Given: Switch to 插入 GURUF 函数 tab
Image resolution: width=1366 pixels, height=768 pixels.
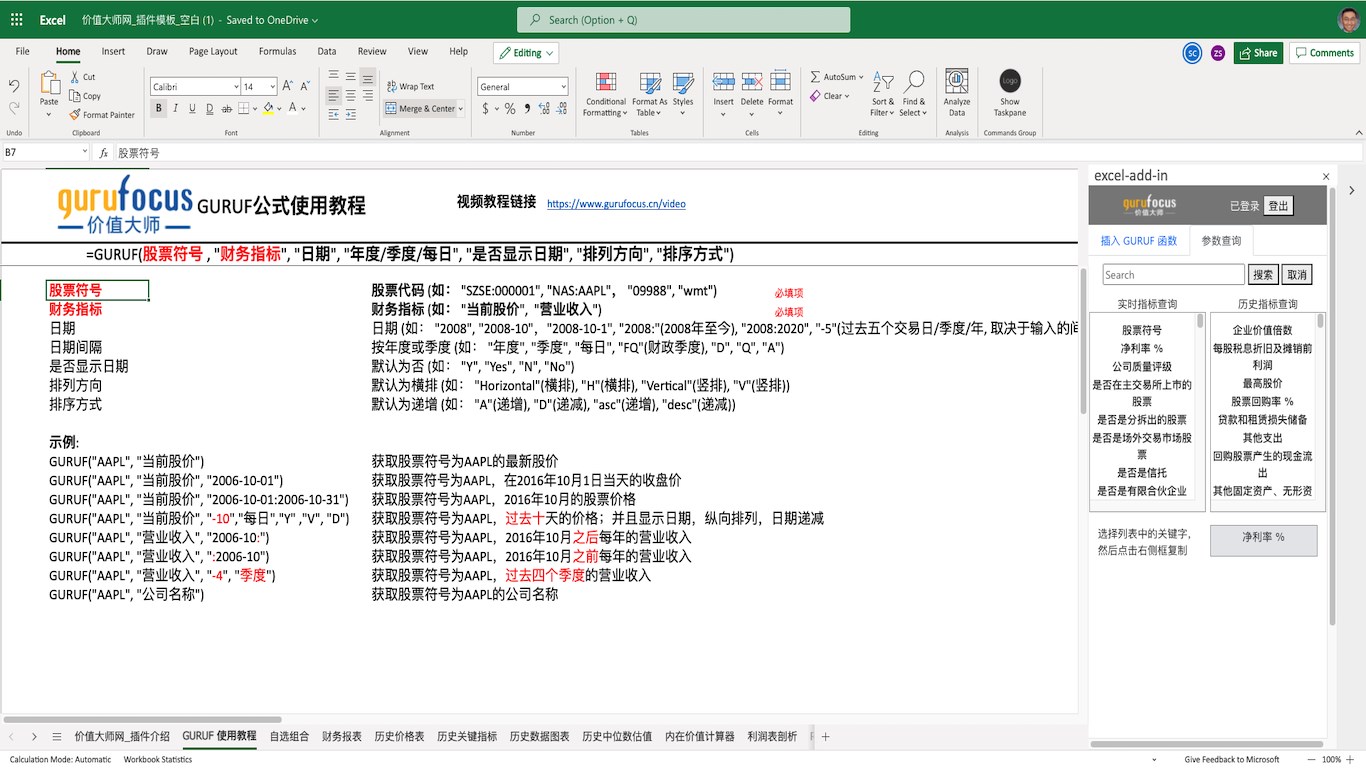Looking at the screenshot, I should pyautogui.click(x=1139, y=241).
